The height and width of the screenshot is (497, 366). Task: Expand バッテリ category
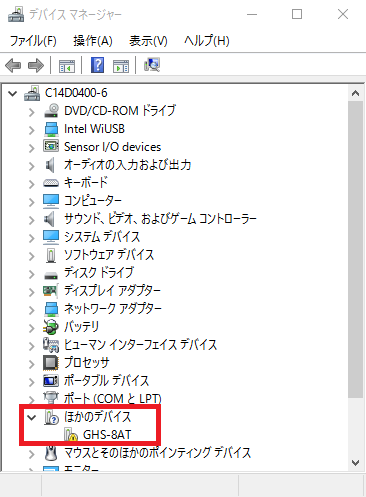coord(32,328)
